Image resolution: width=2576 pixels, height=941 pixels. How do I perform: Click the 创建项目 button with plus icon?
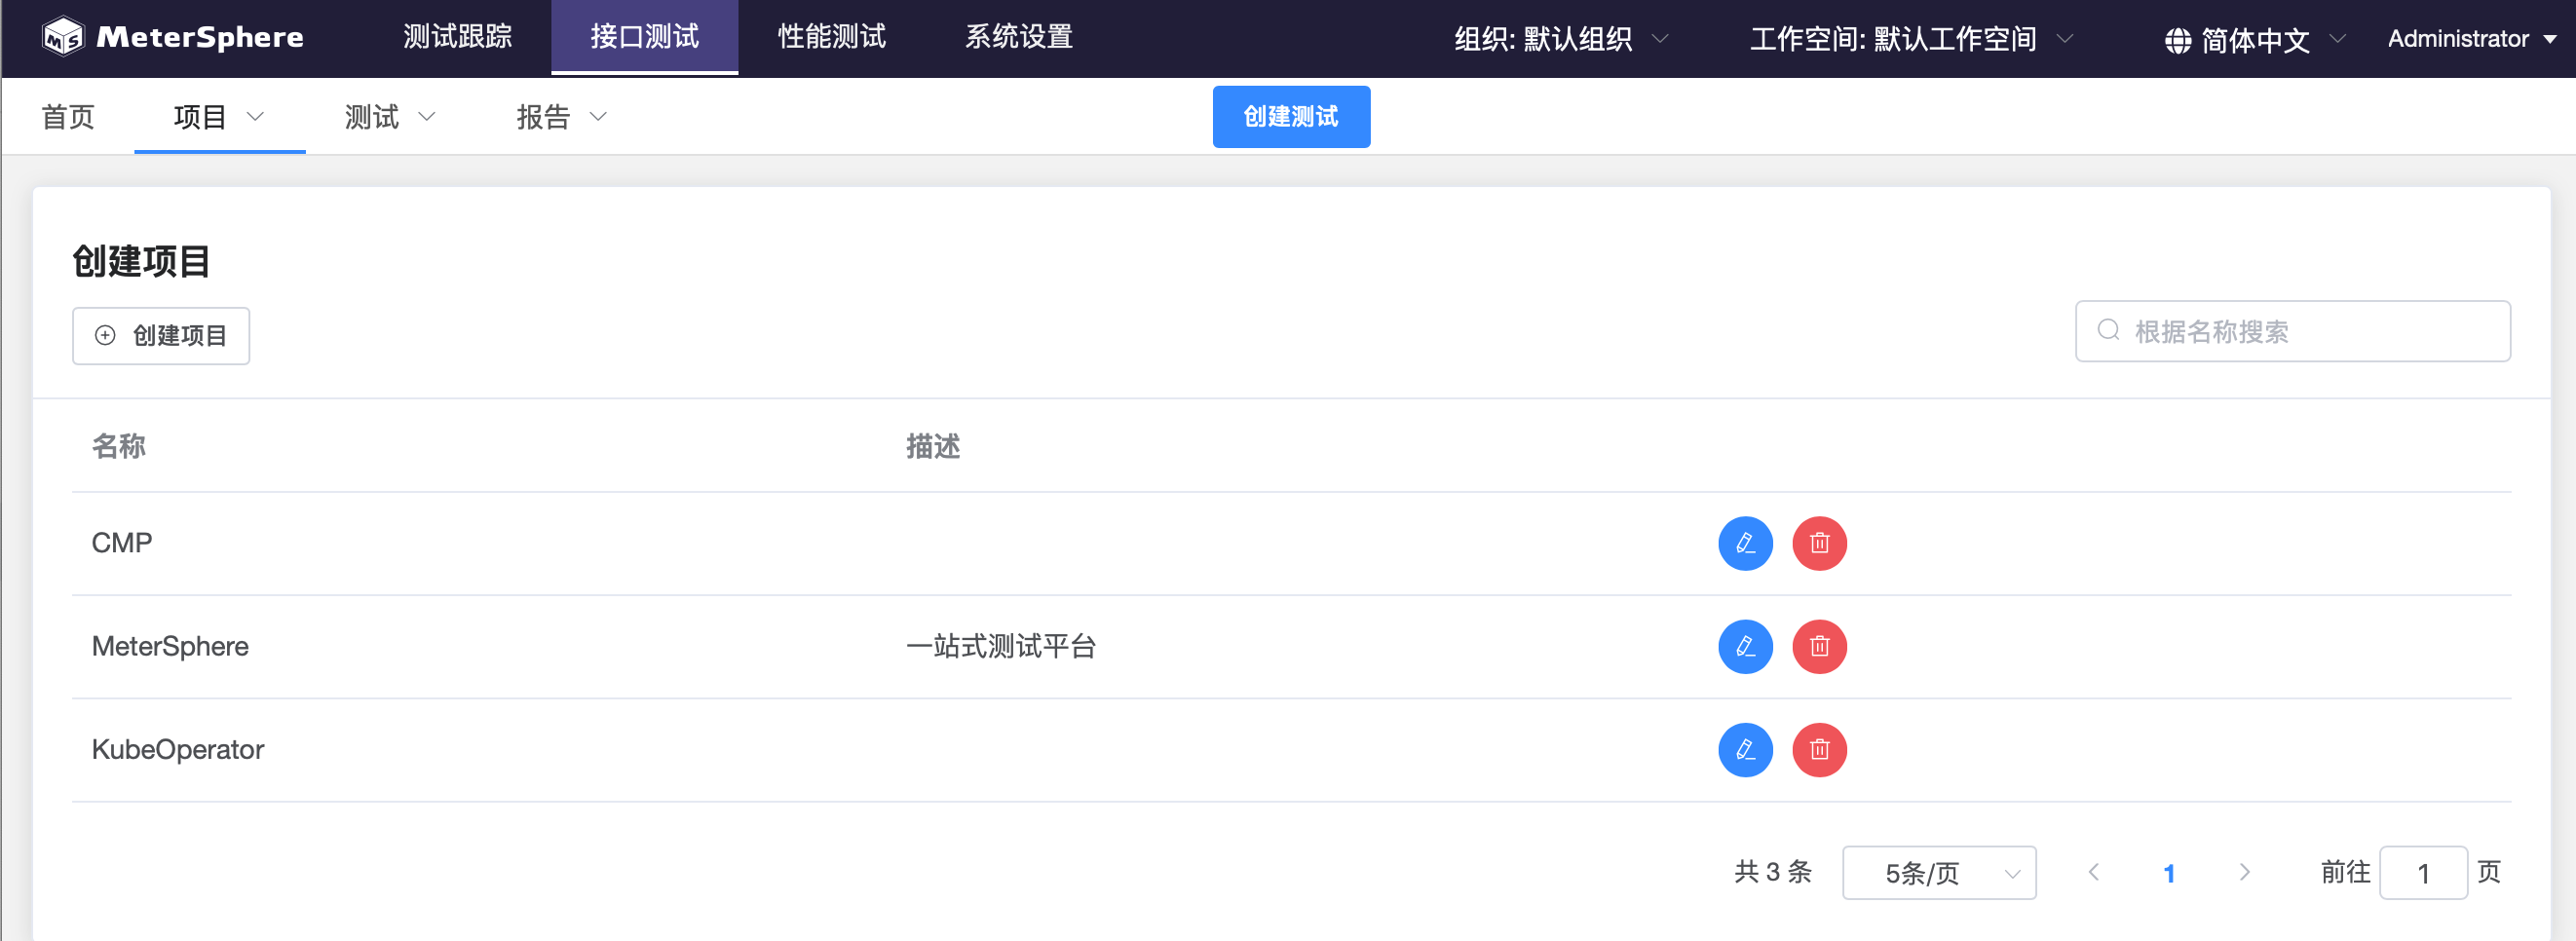tap(161, 336)
